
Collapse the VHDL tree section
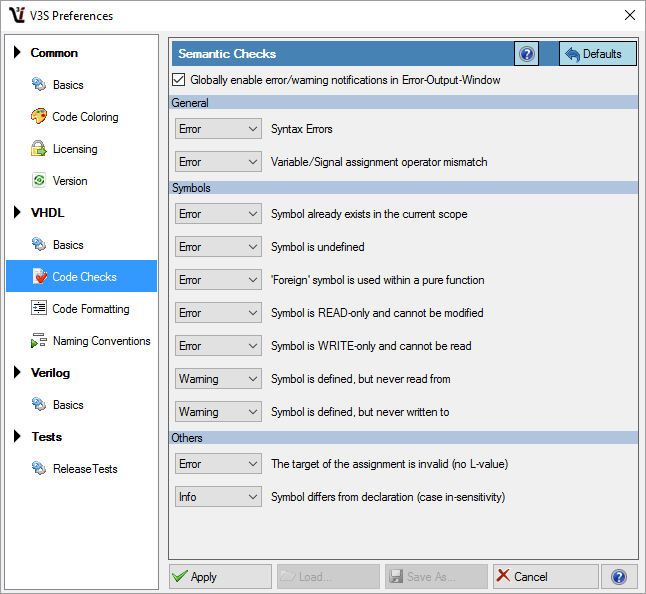pyautogui.click(x=17, y=212)
